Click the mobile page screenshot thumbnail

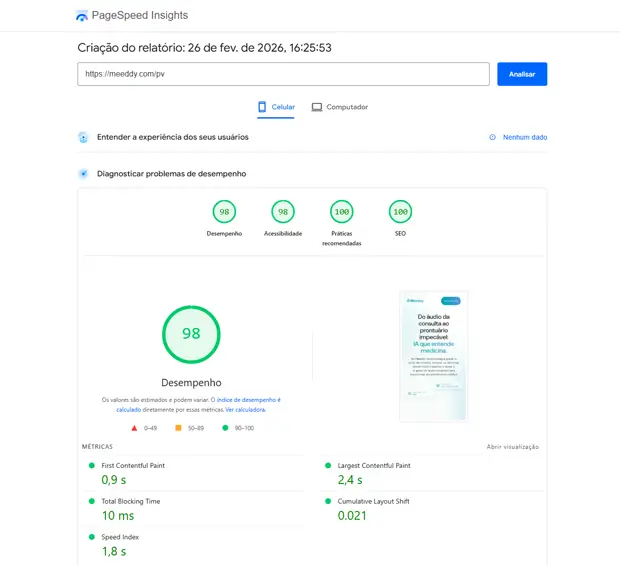(x=433, y=356)
